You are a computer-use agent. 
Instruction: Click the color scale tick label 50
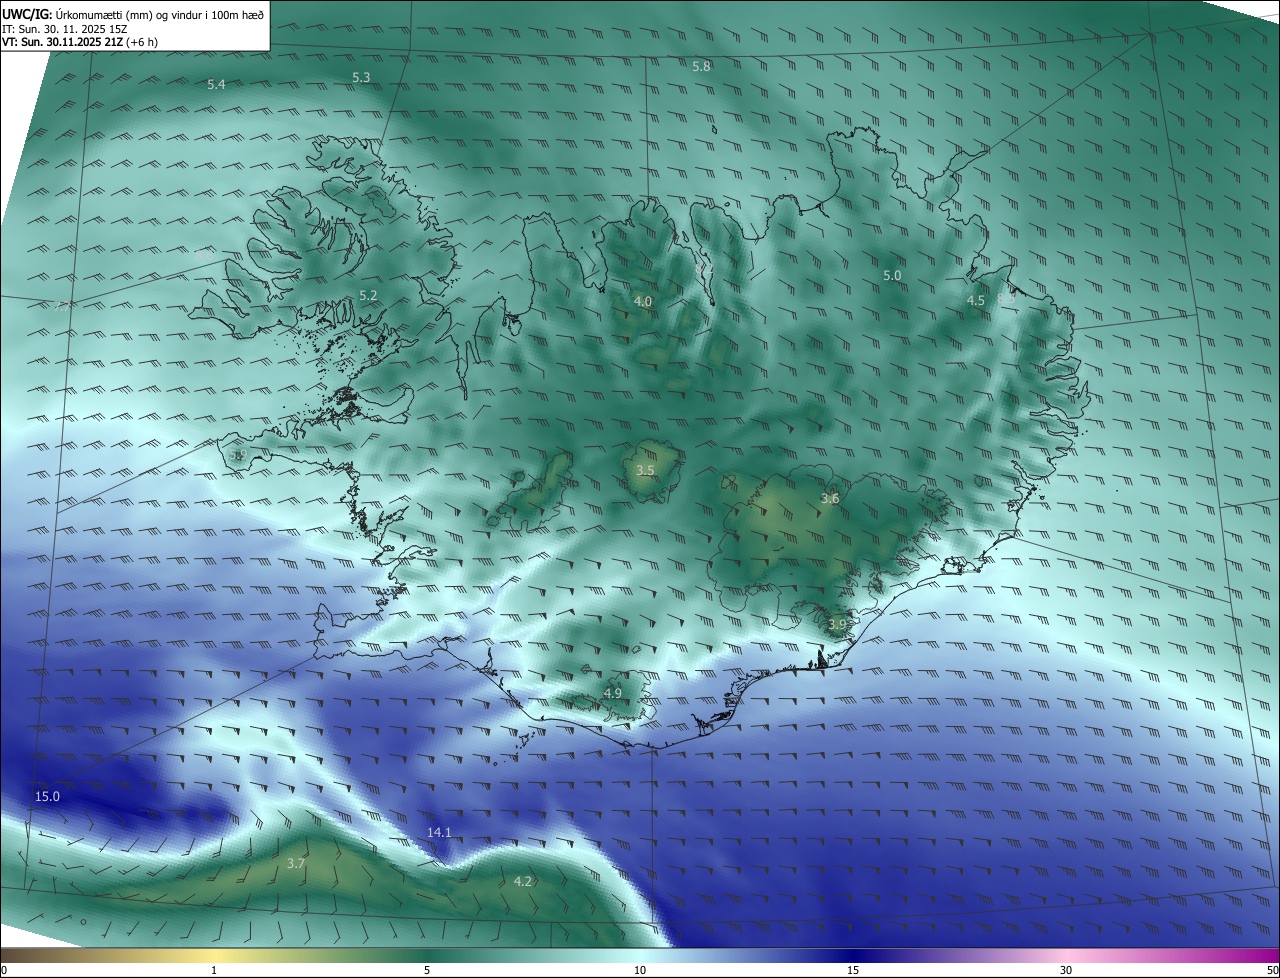[x=1272, y=971]
